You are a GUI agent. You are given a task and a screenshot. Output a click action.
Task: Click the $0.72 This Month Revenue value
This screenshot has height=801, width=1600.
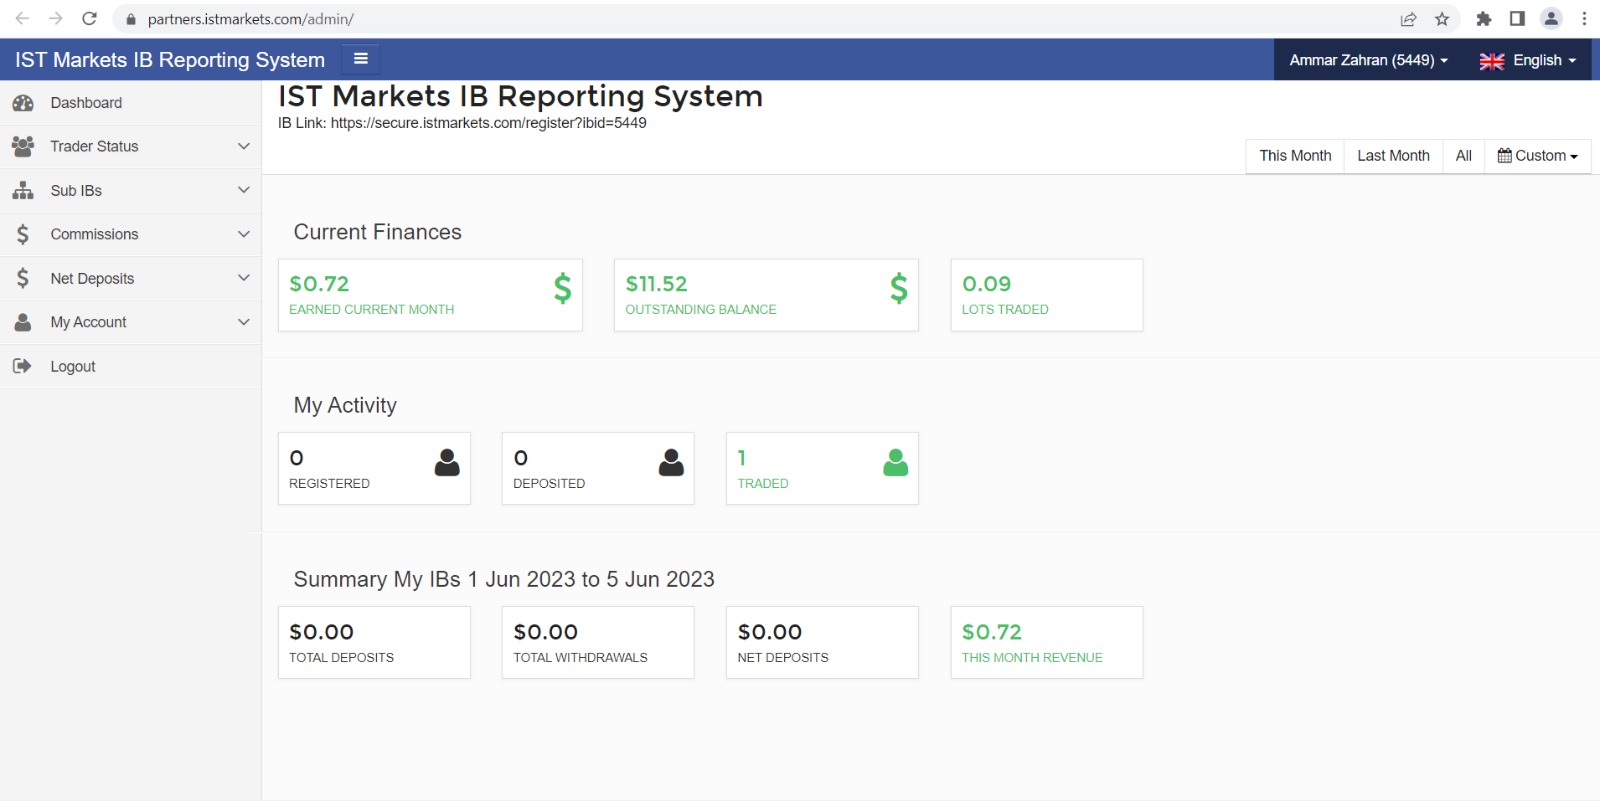tap(991, 632)
